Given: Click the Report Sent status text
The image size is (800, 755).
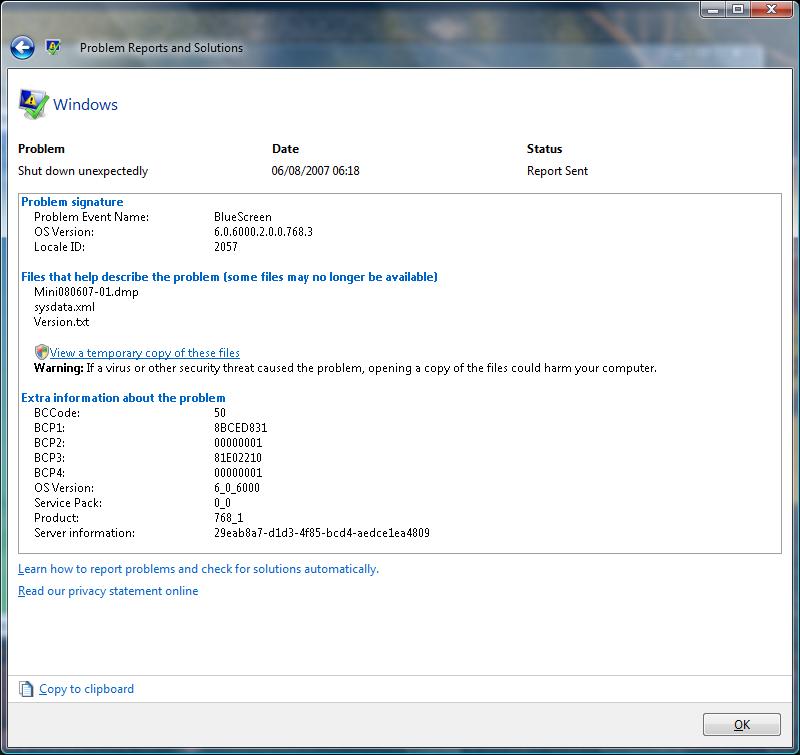Looking at the screenshot, I should tap(557, 171).
